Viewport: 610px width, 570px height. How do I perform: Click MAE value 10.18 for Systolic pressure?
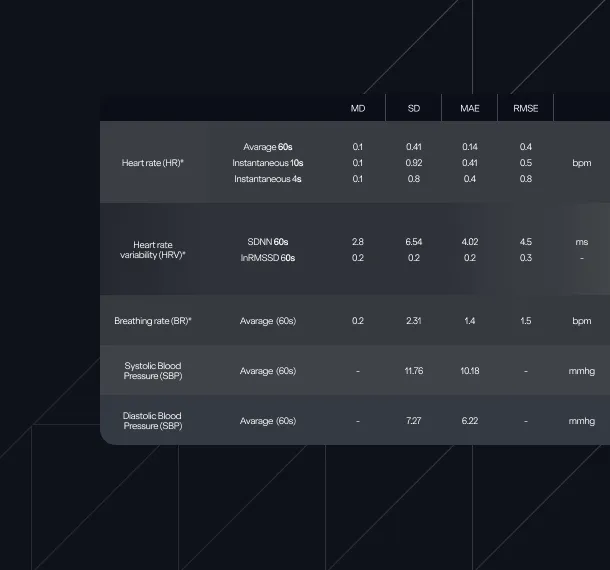click(x=470, y=371)
